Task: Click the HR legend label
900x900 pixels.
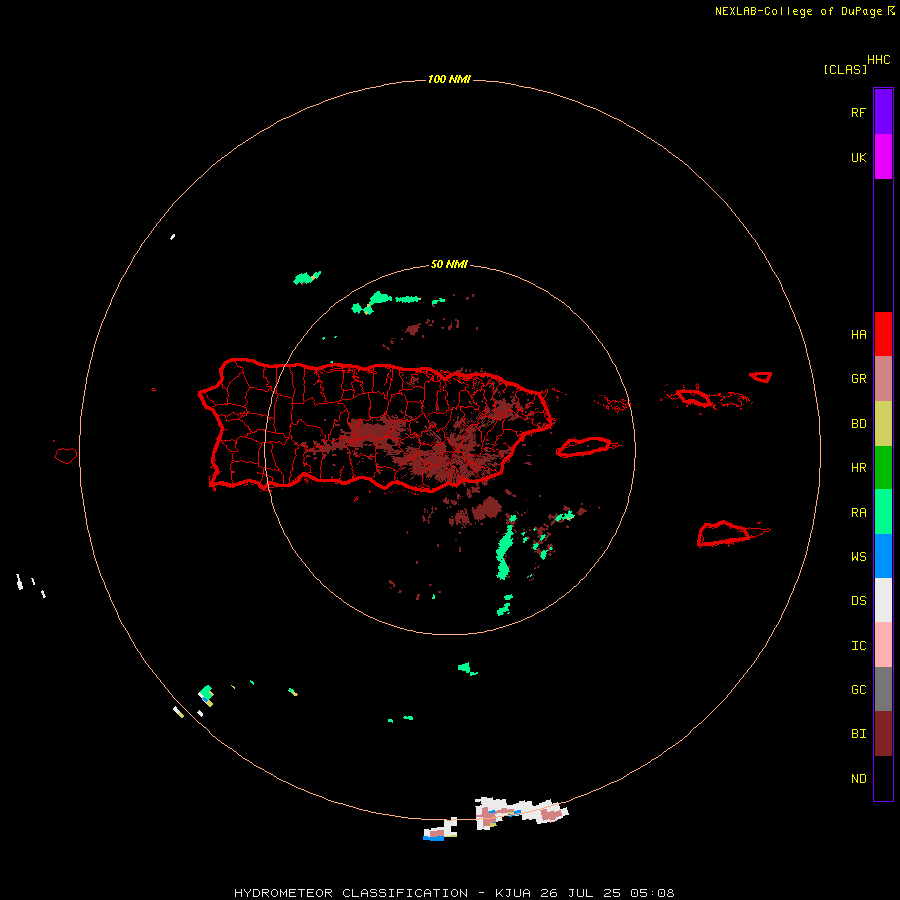Action: point(858,468)
